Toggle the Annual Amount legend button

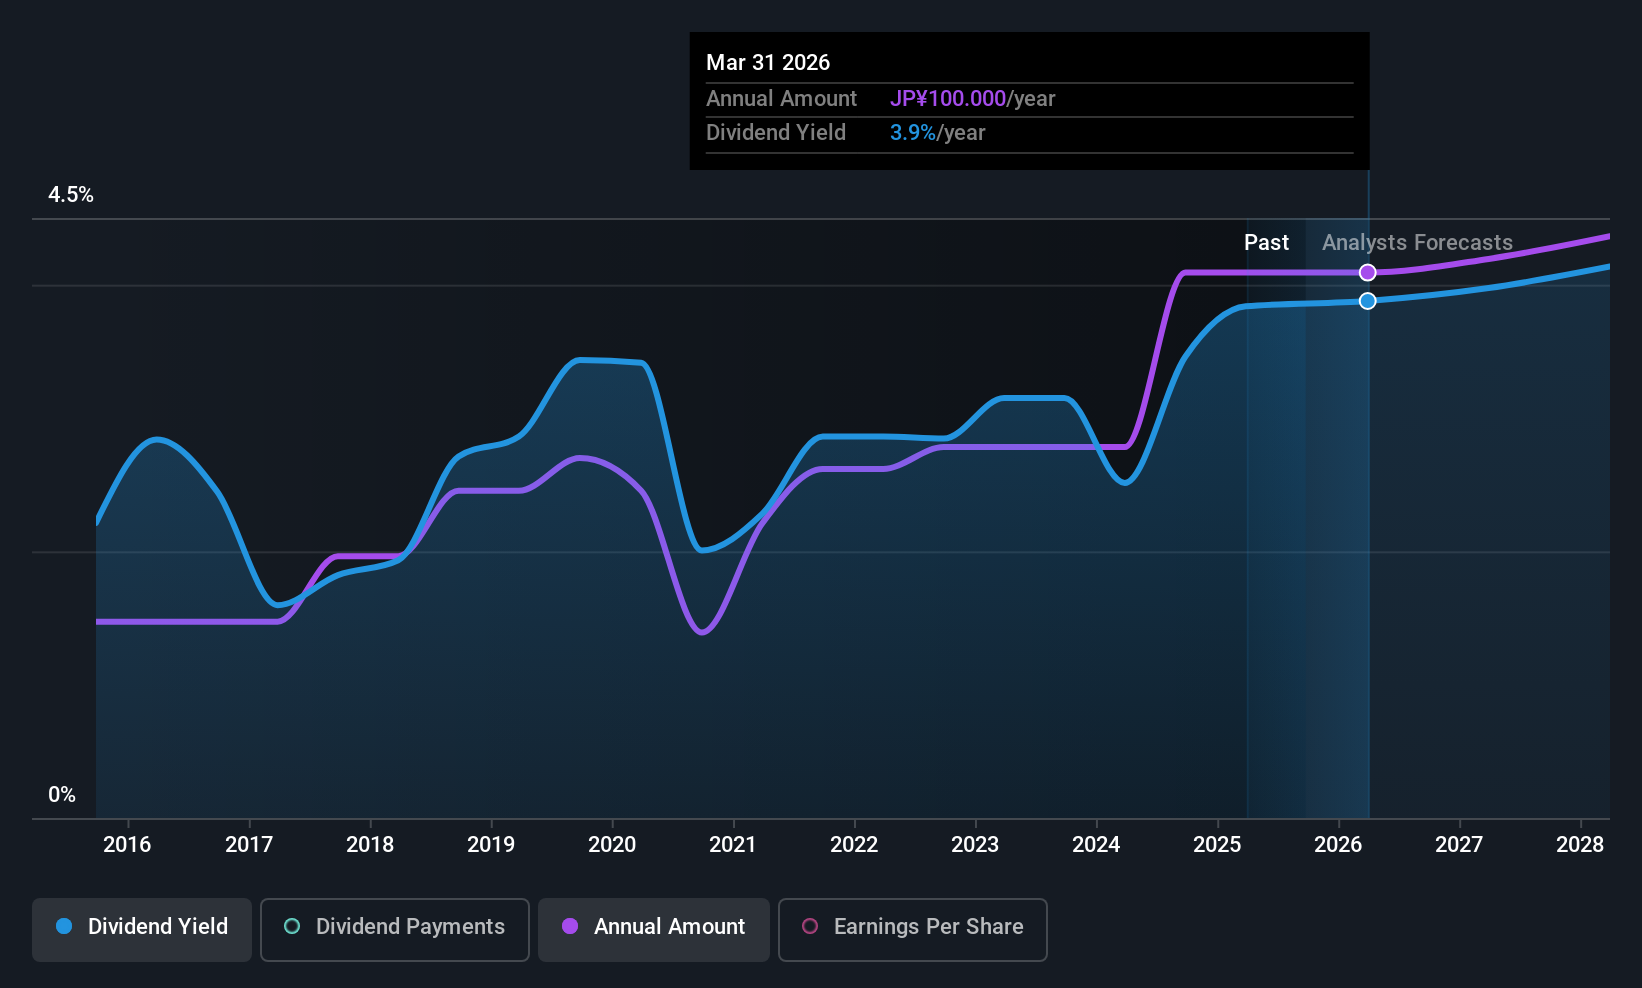[654, 930]
